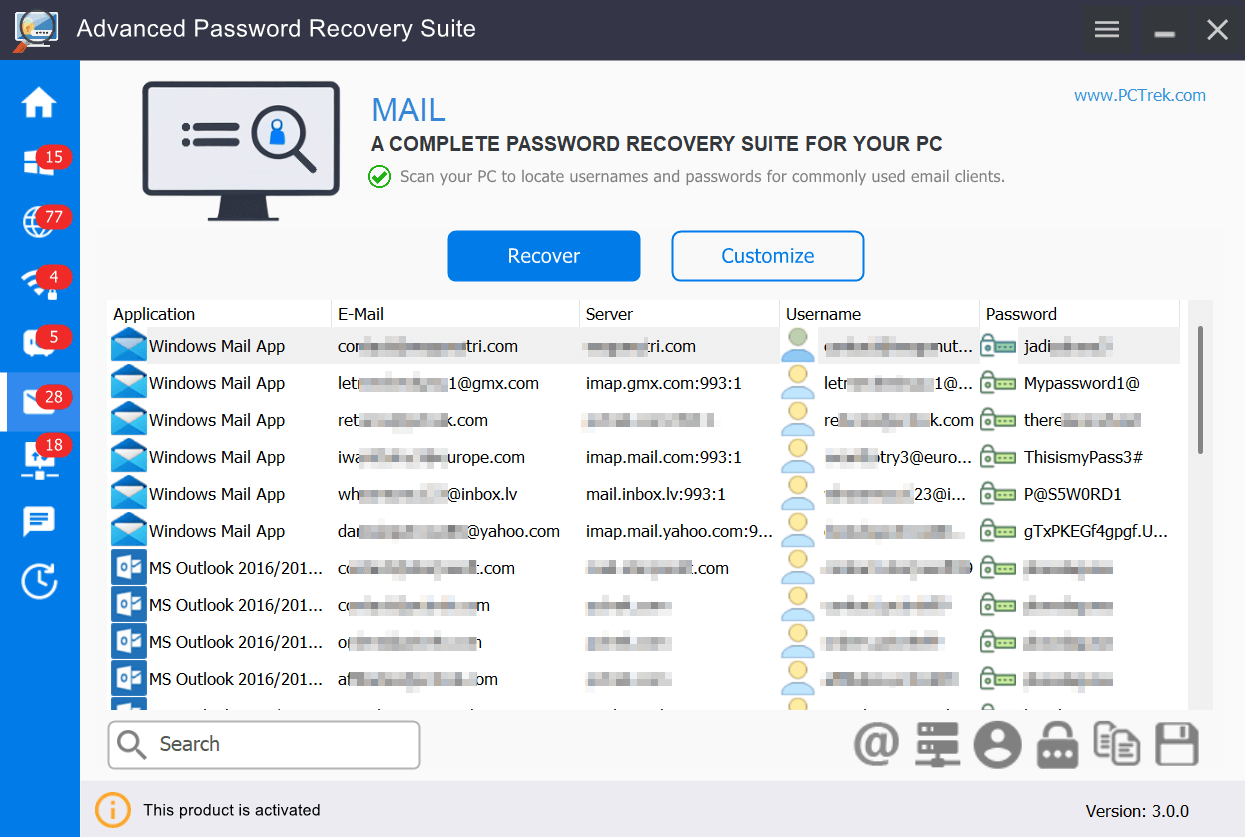This screenshot has width=1245, height=837.
Task: Click the user account icon in bottom toolbar
Action: pos(997,745)
